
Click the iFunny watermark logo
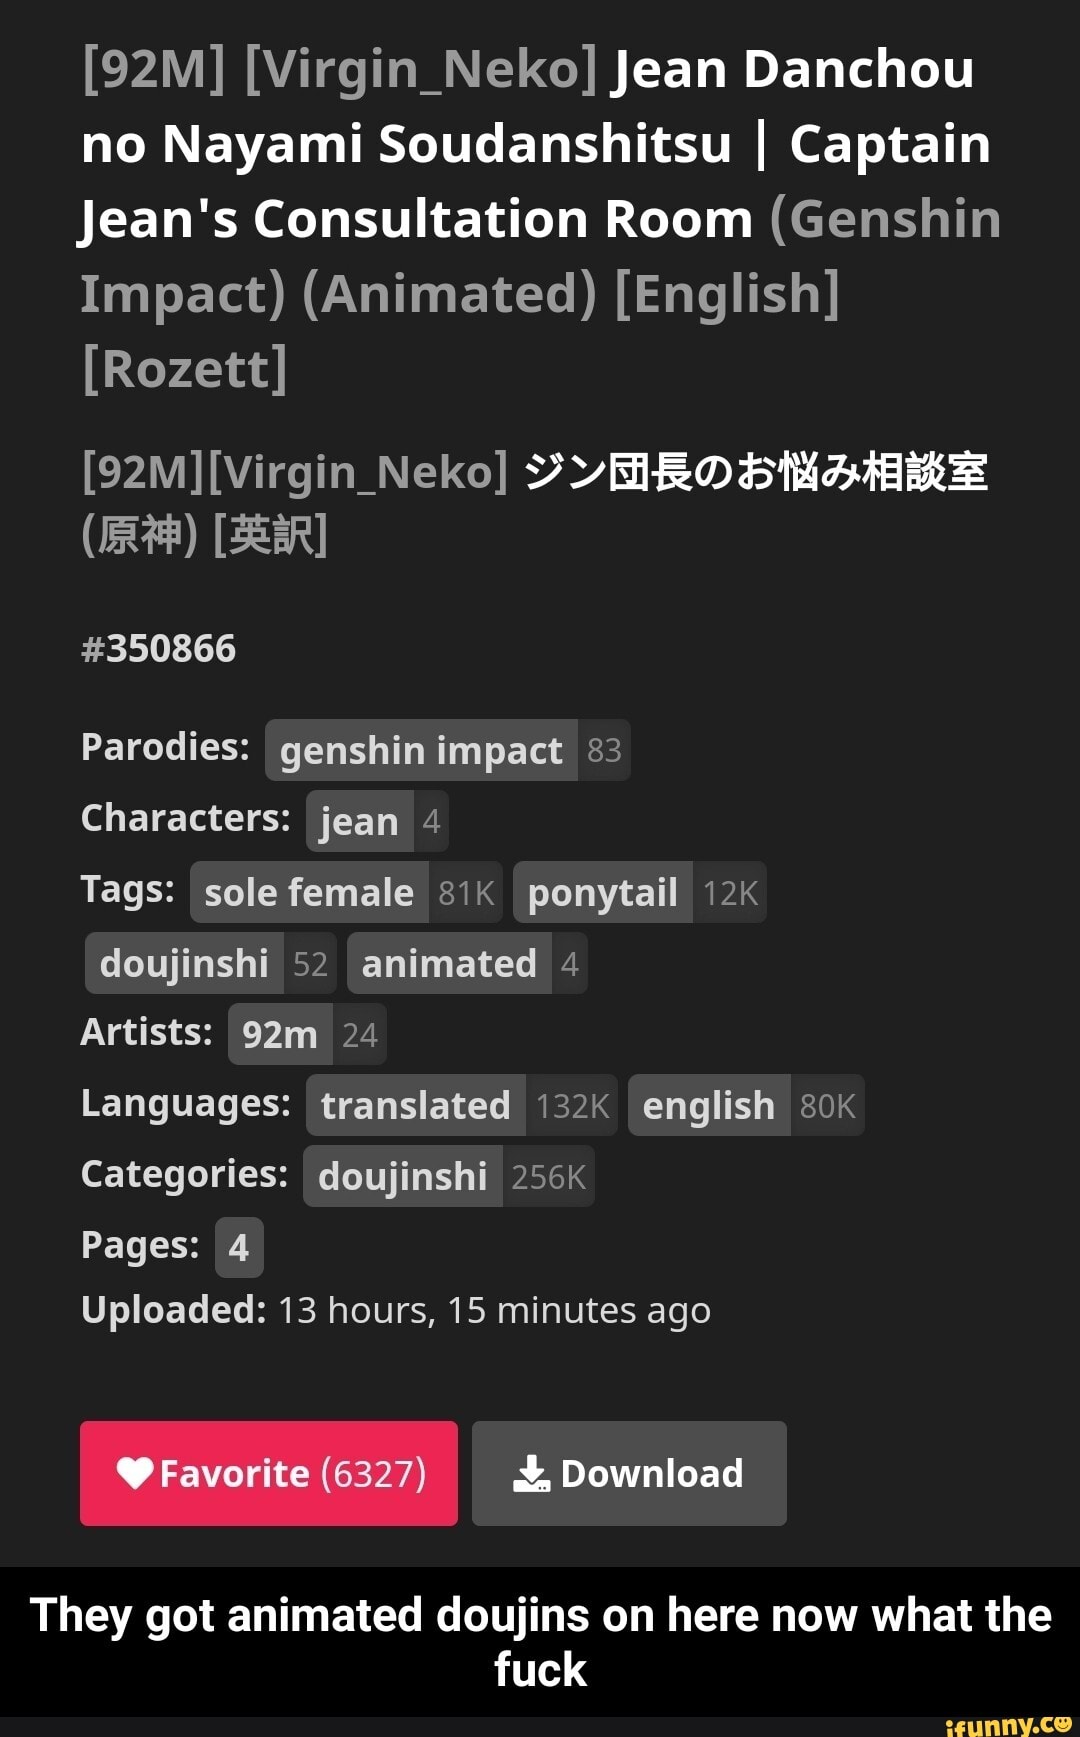[x=1007, y=1723]
